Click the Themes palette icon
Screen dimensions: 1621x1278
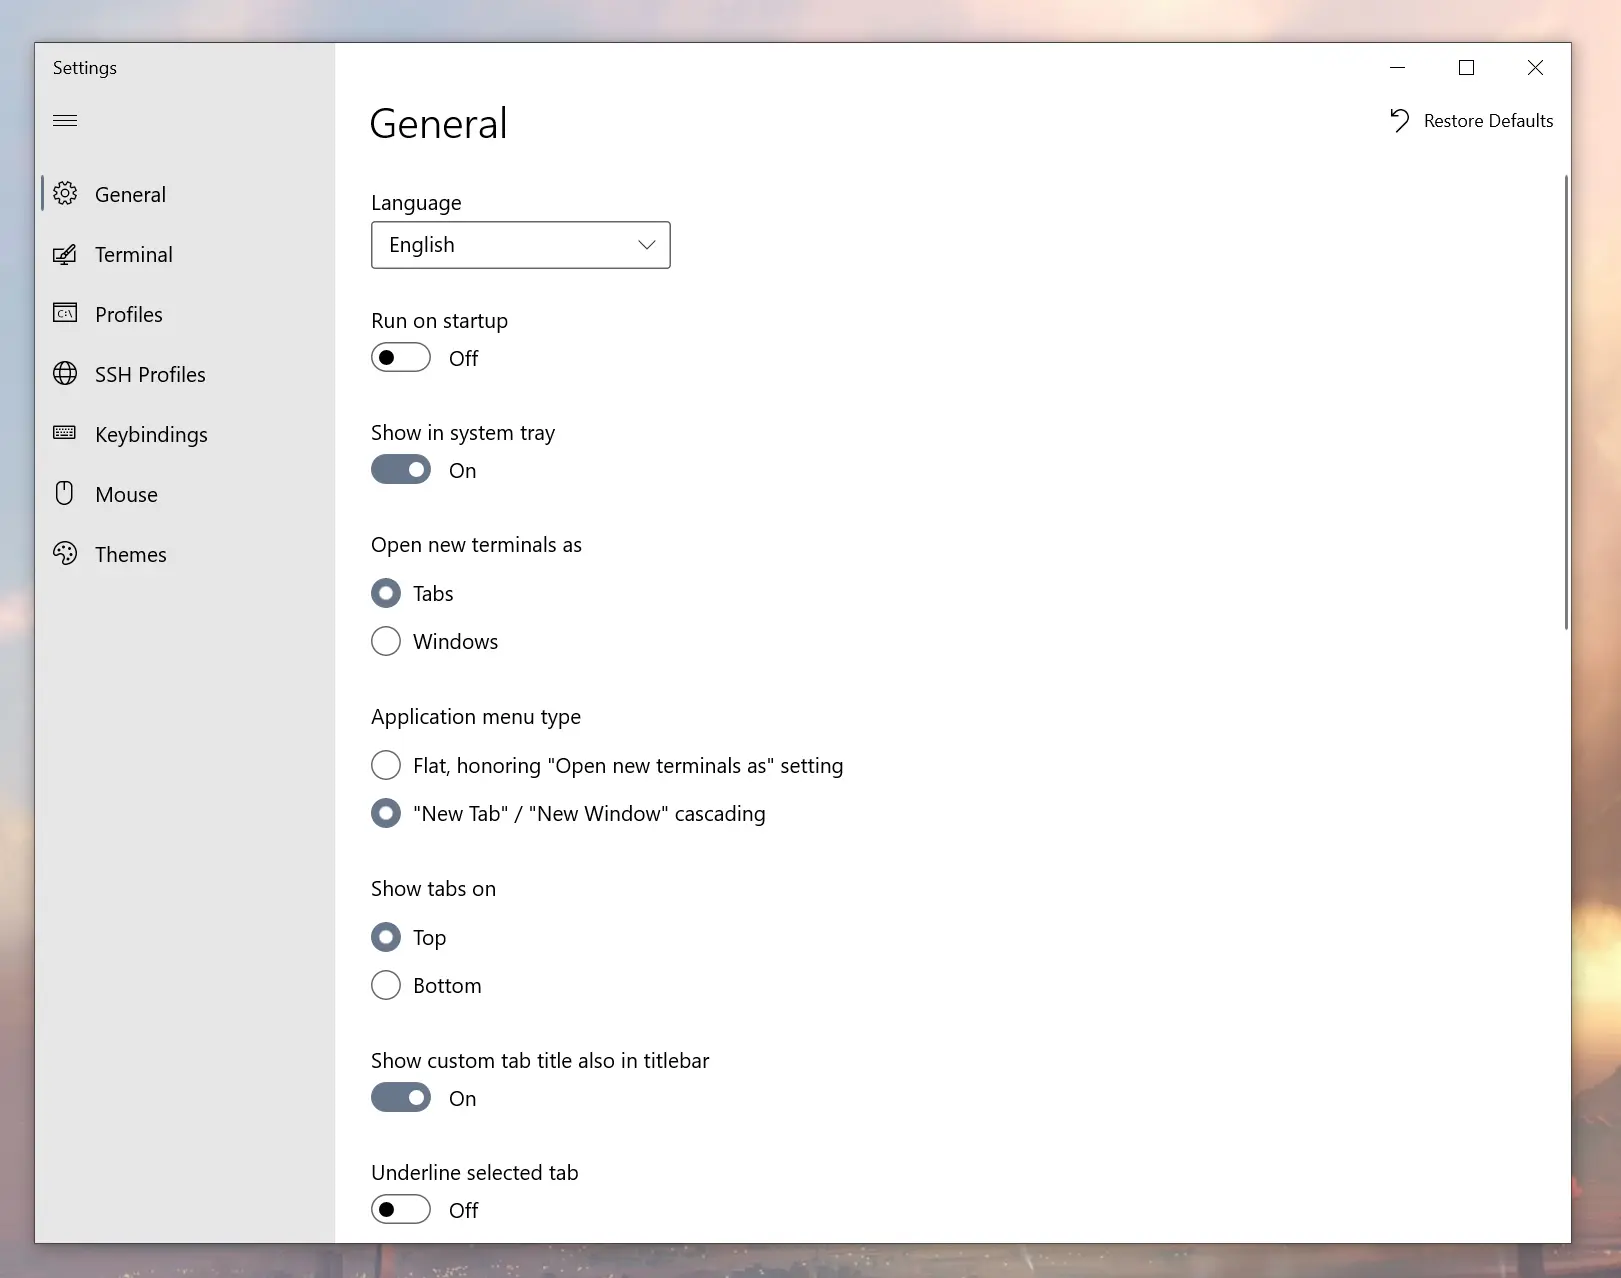(x=65, y=553)
